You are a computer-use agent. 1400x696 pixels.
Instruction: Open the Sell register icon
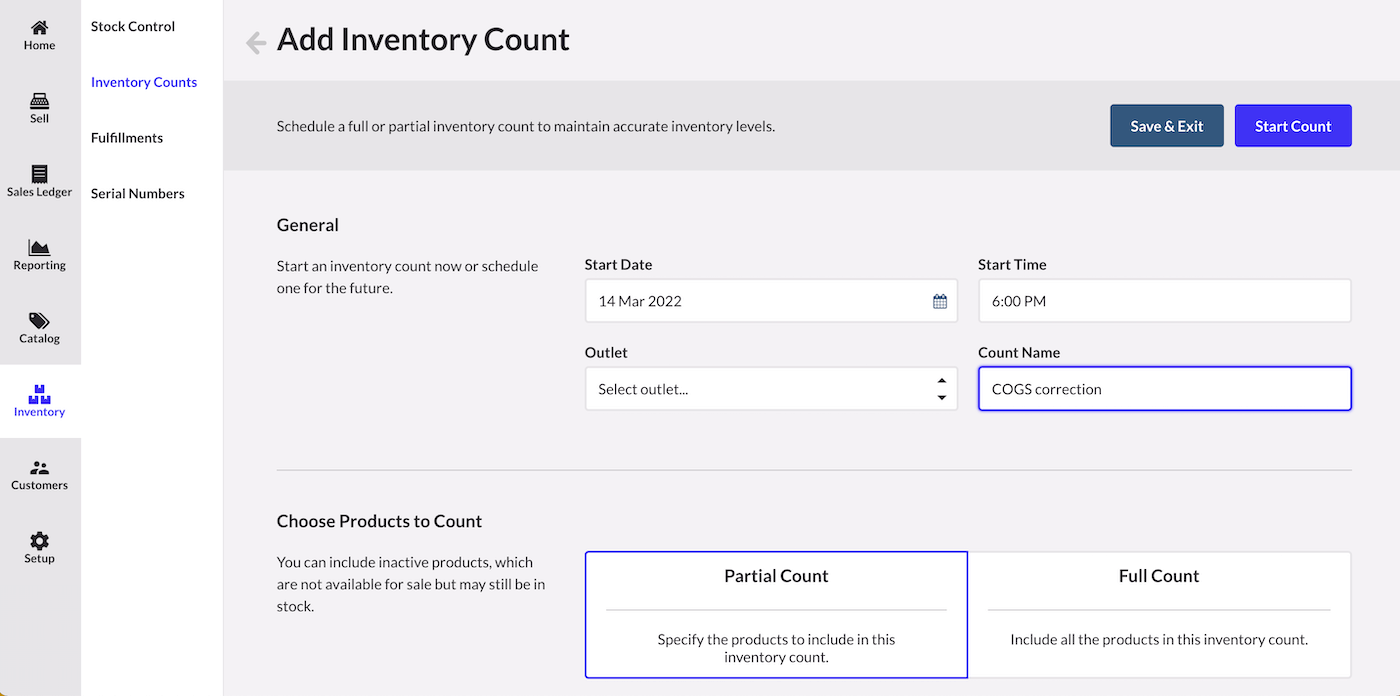(39, 101)
